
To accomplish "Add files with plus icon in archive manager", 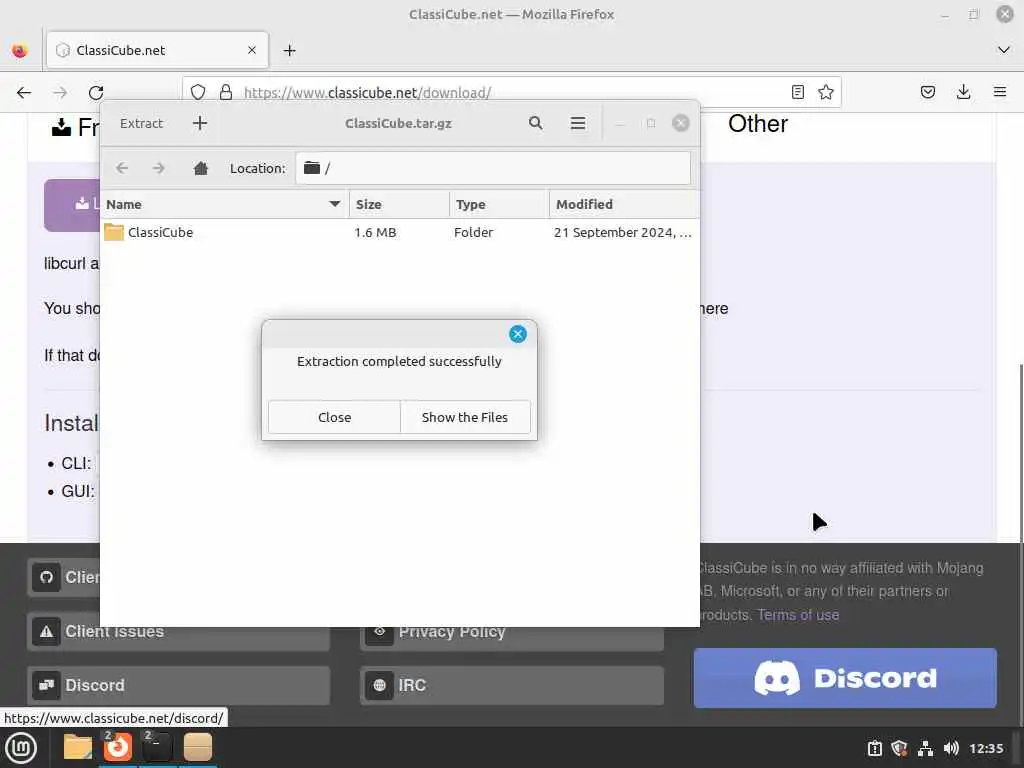I will pos(200,123).
